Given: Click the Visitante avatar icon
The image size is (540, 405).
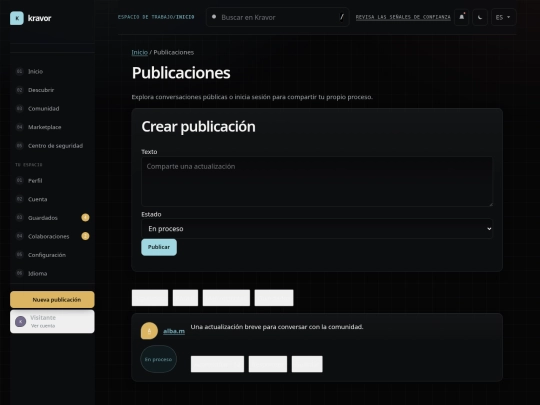Looking at the screenshot, I should pos(21,322).
